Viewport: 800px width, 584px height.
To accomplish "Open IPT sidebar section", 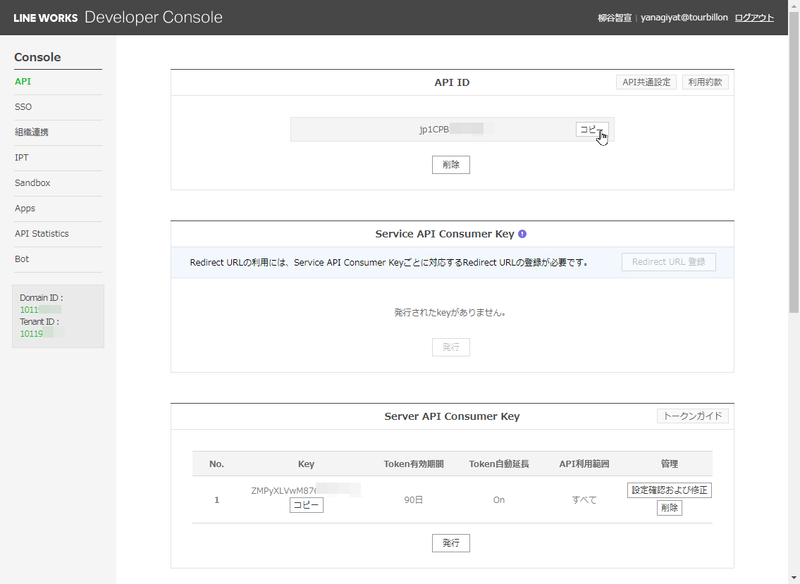I will point(22,157).
